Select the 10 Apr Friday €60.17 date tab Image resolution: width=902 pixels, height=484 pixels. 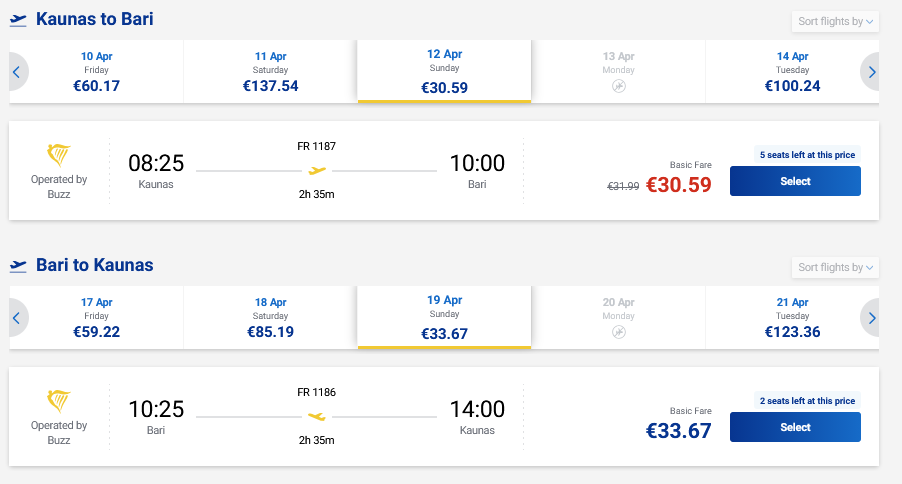click(97, 72)
